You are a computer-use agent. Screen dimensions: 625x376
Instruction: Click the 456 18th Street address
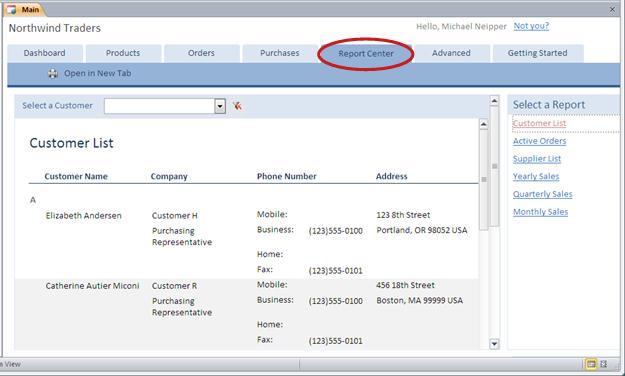(x=405, y=285)
